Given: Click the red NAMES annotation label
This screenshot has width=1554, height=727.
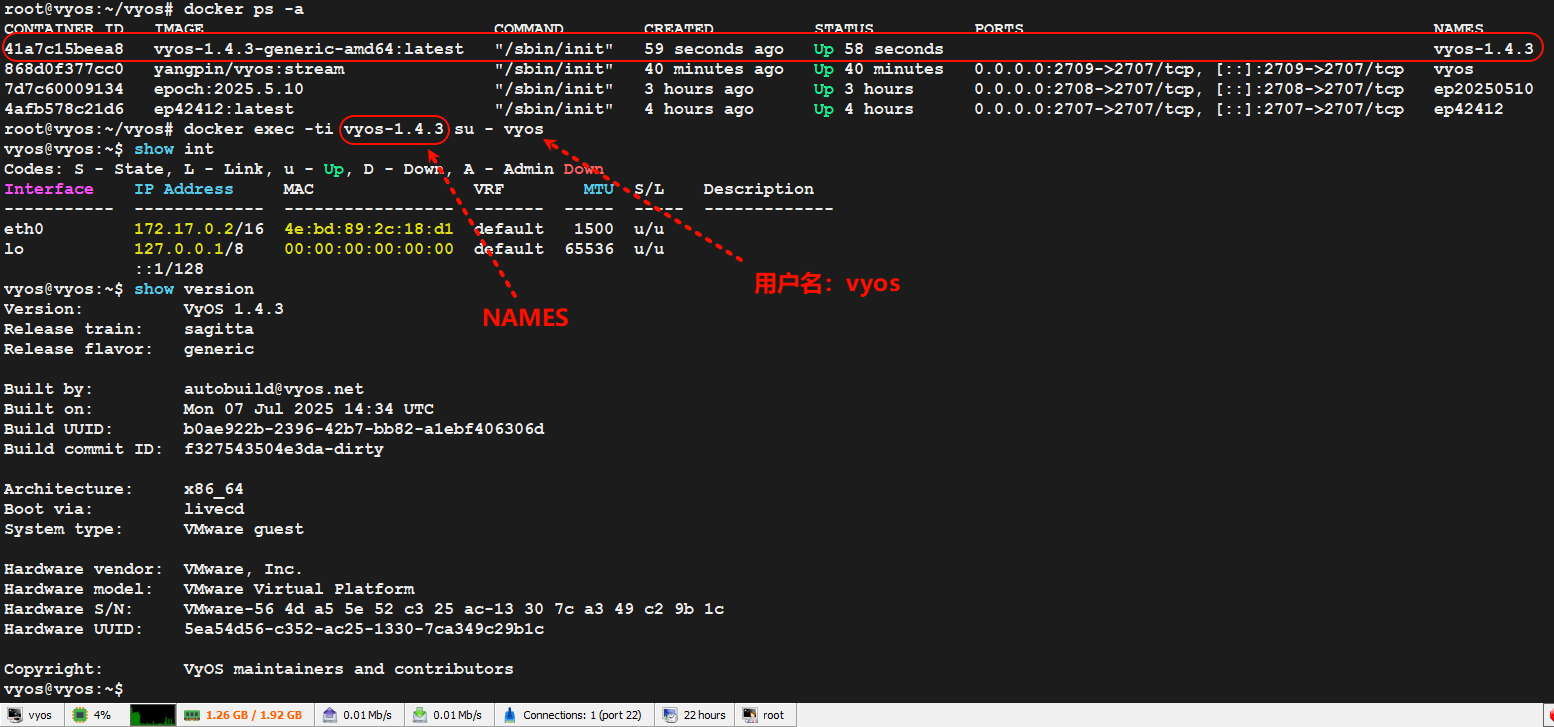Looking at the screenshot, I should coord(525,318).
